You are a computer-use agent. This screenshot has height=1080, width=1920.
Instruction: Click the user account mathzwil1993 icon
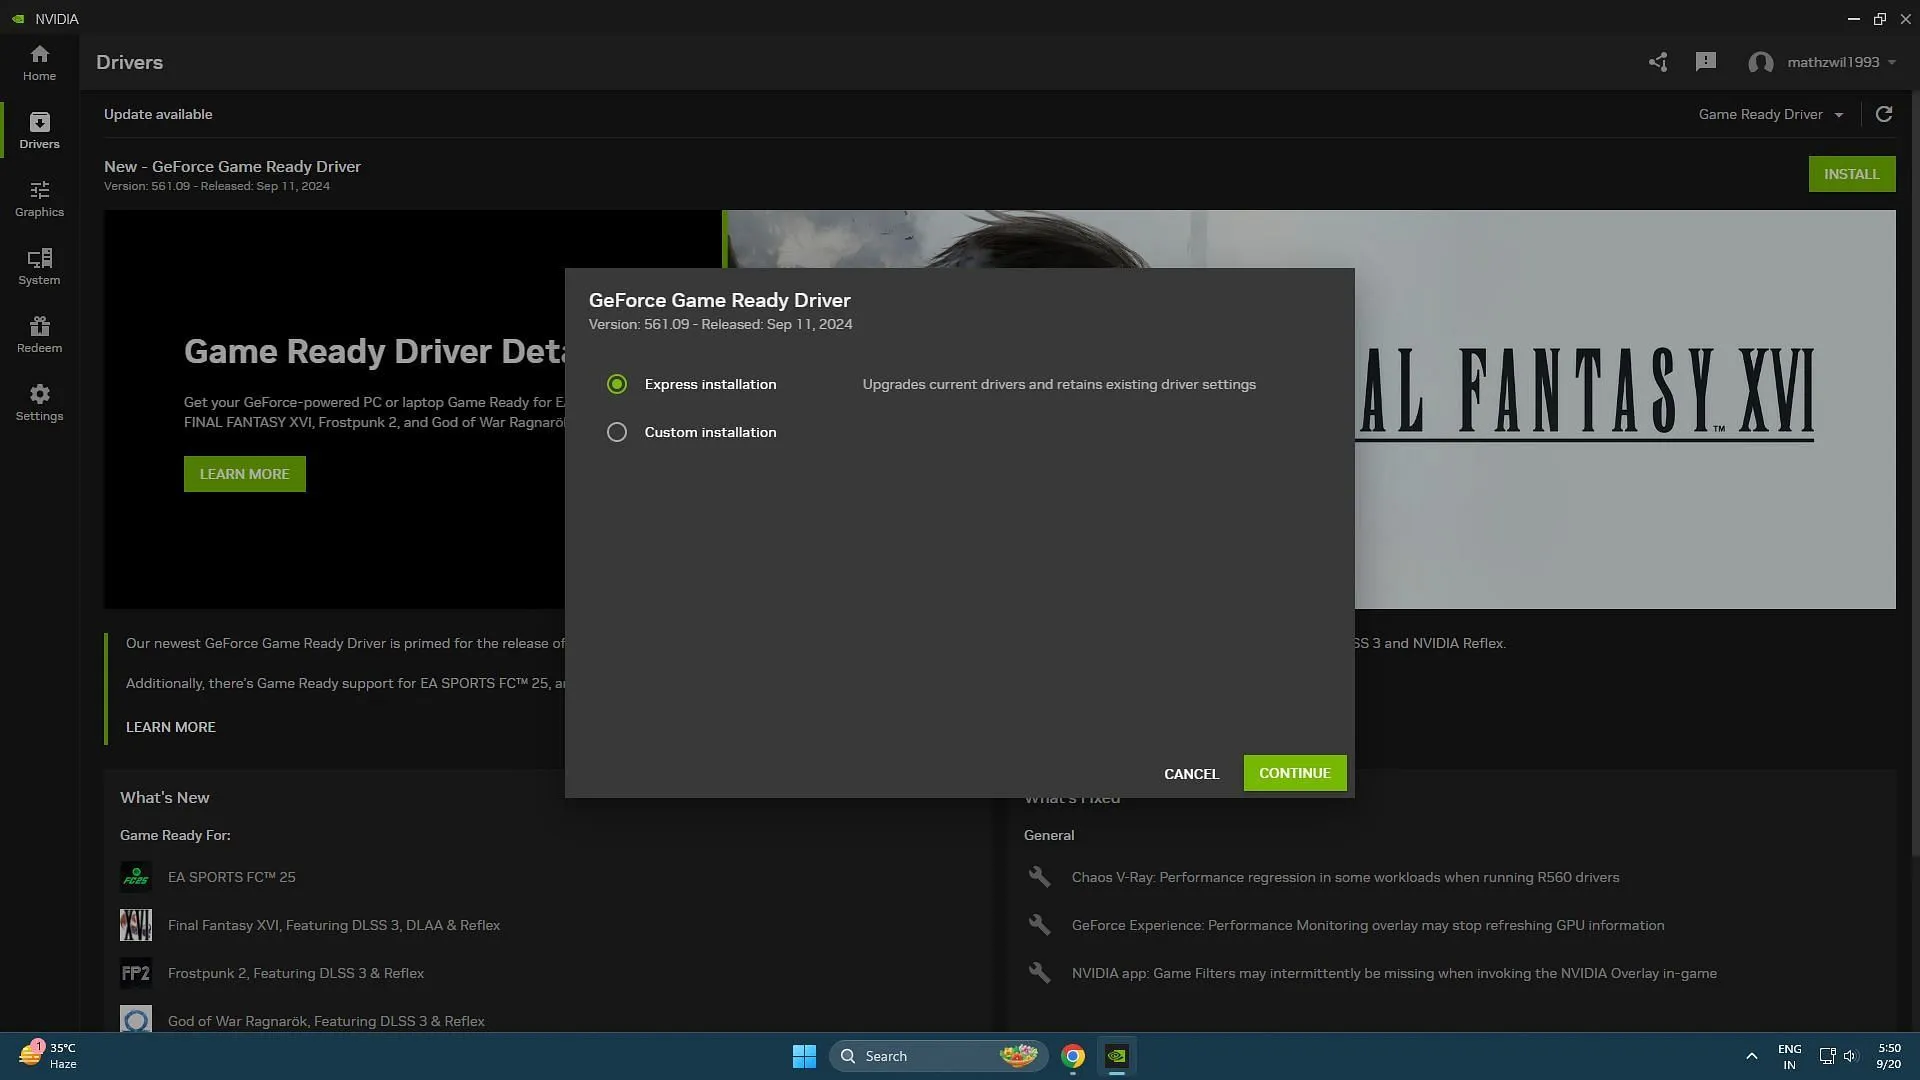click(1762, 62)
